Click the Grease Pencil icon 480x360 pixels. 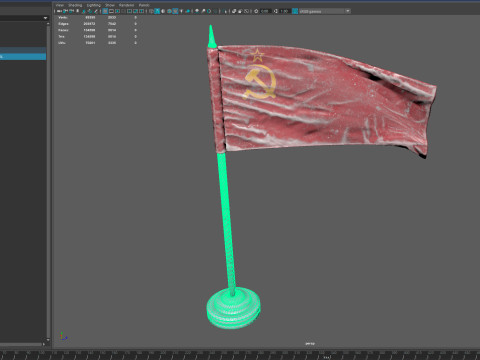[96, 11]
